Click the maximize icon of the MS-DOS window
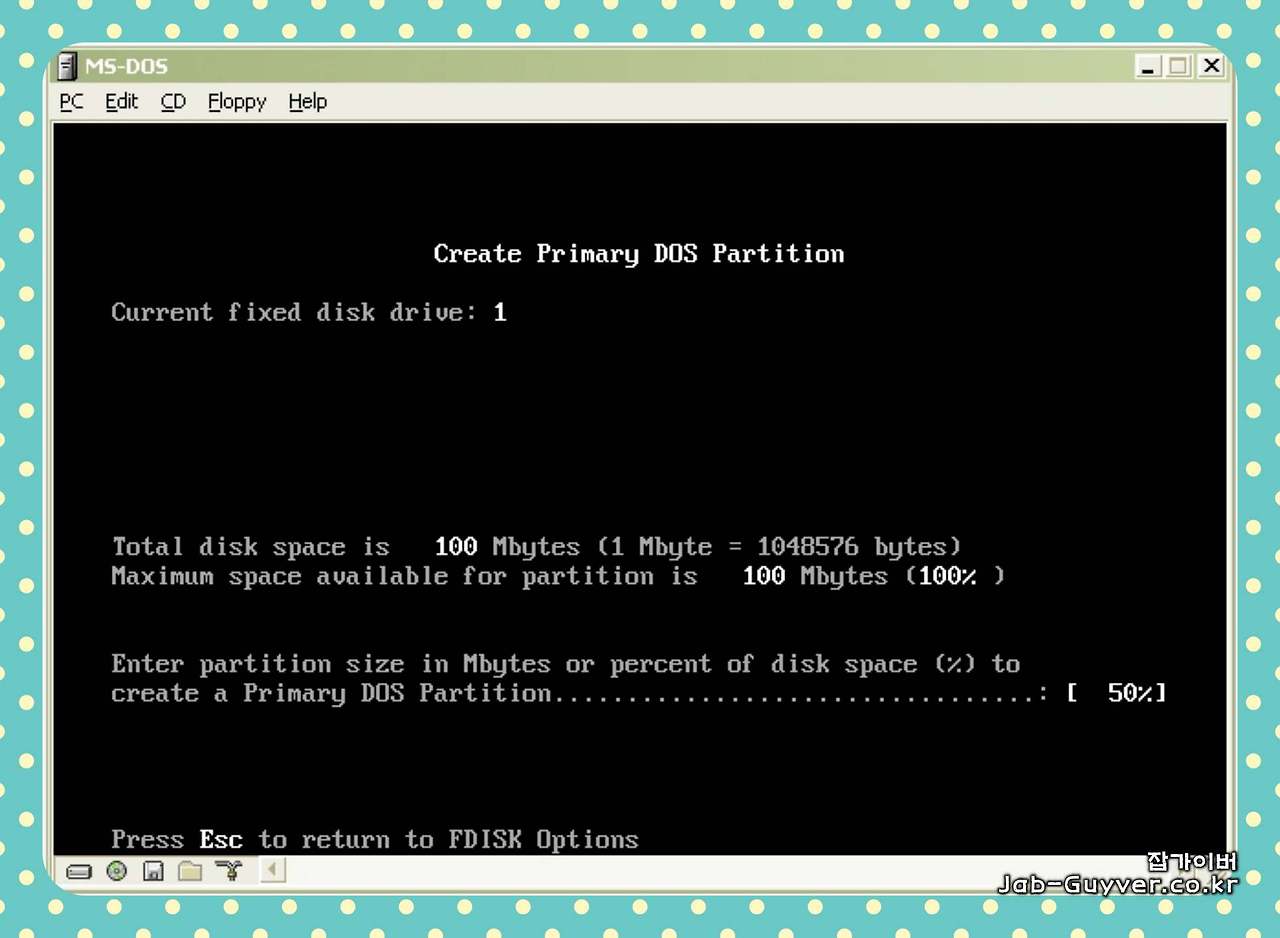1280x938 pixels. [x=1178, y=66]
